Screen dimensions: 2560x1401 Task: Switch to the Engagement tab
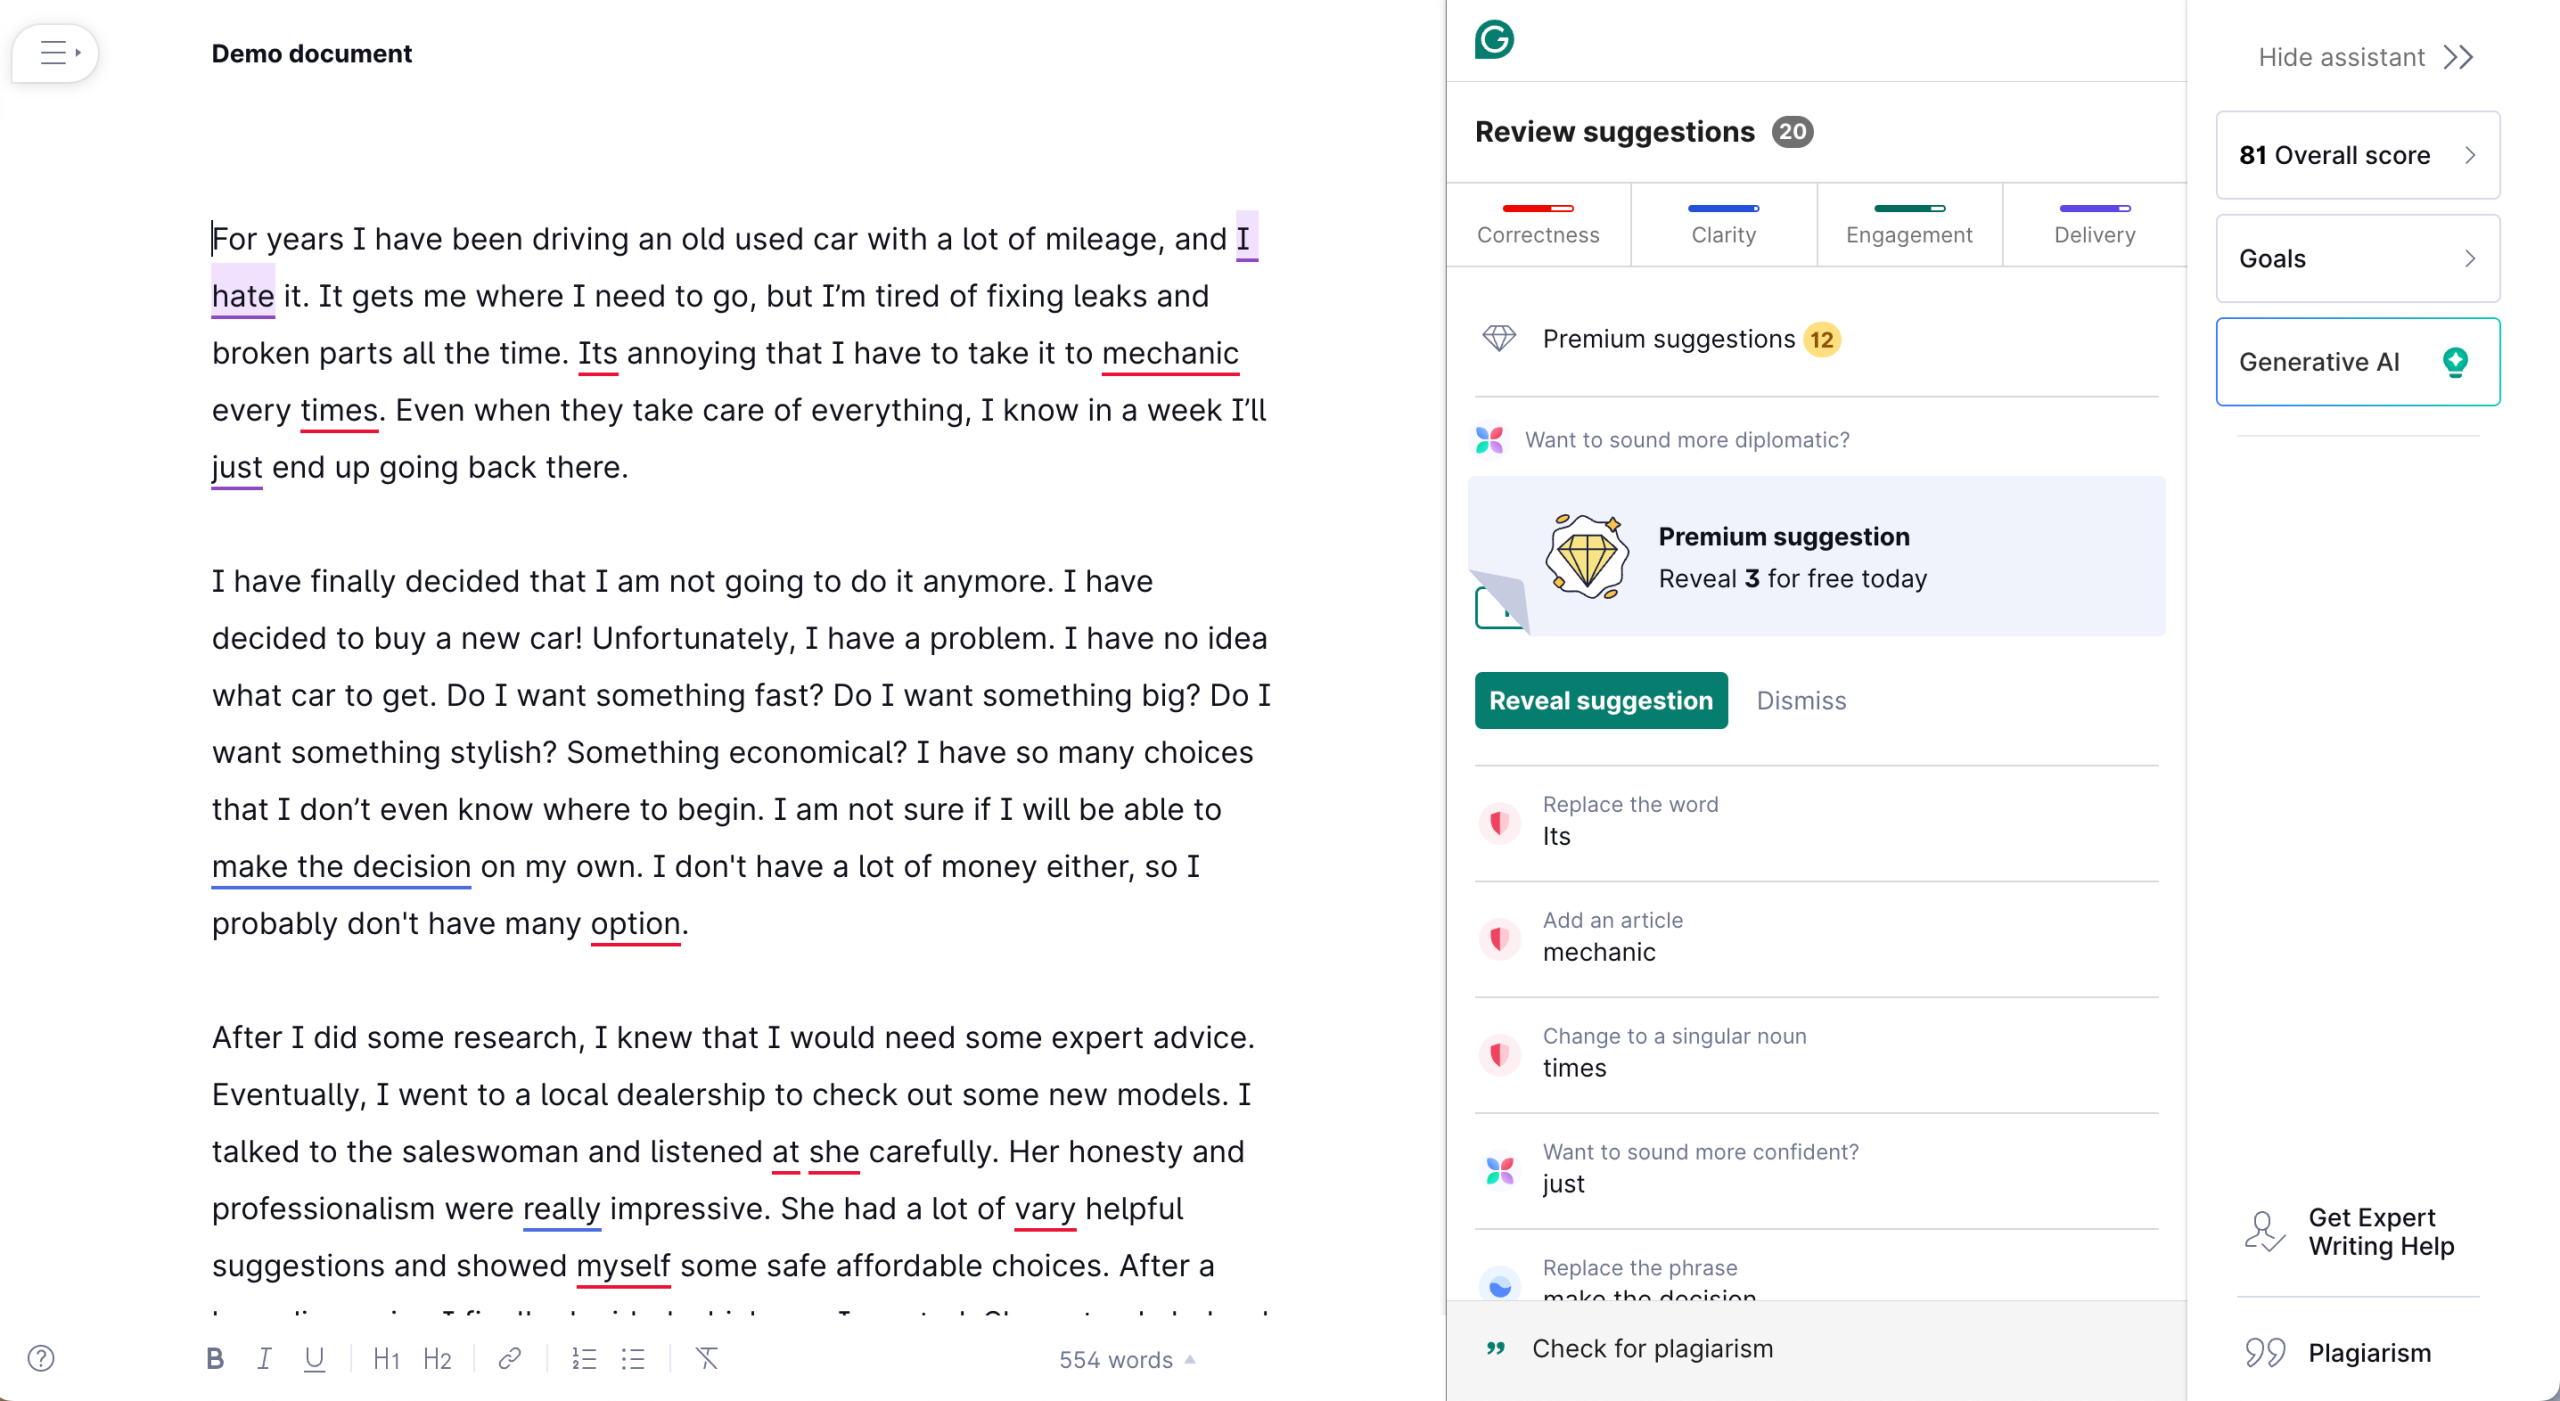[1909, 225]
